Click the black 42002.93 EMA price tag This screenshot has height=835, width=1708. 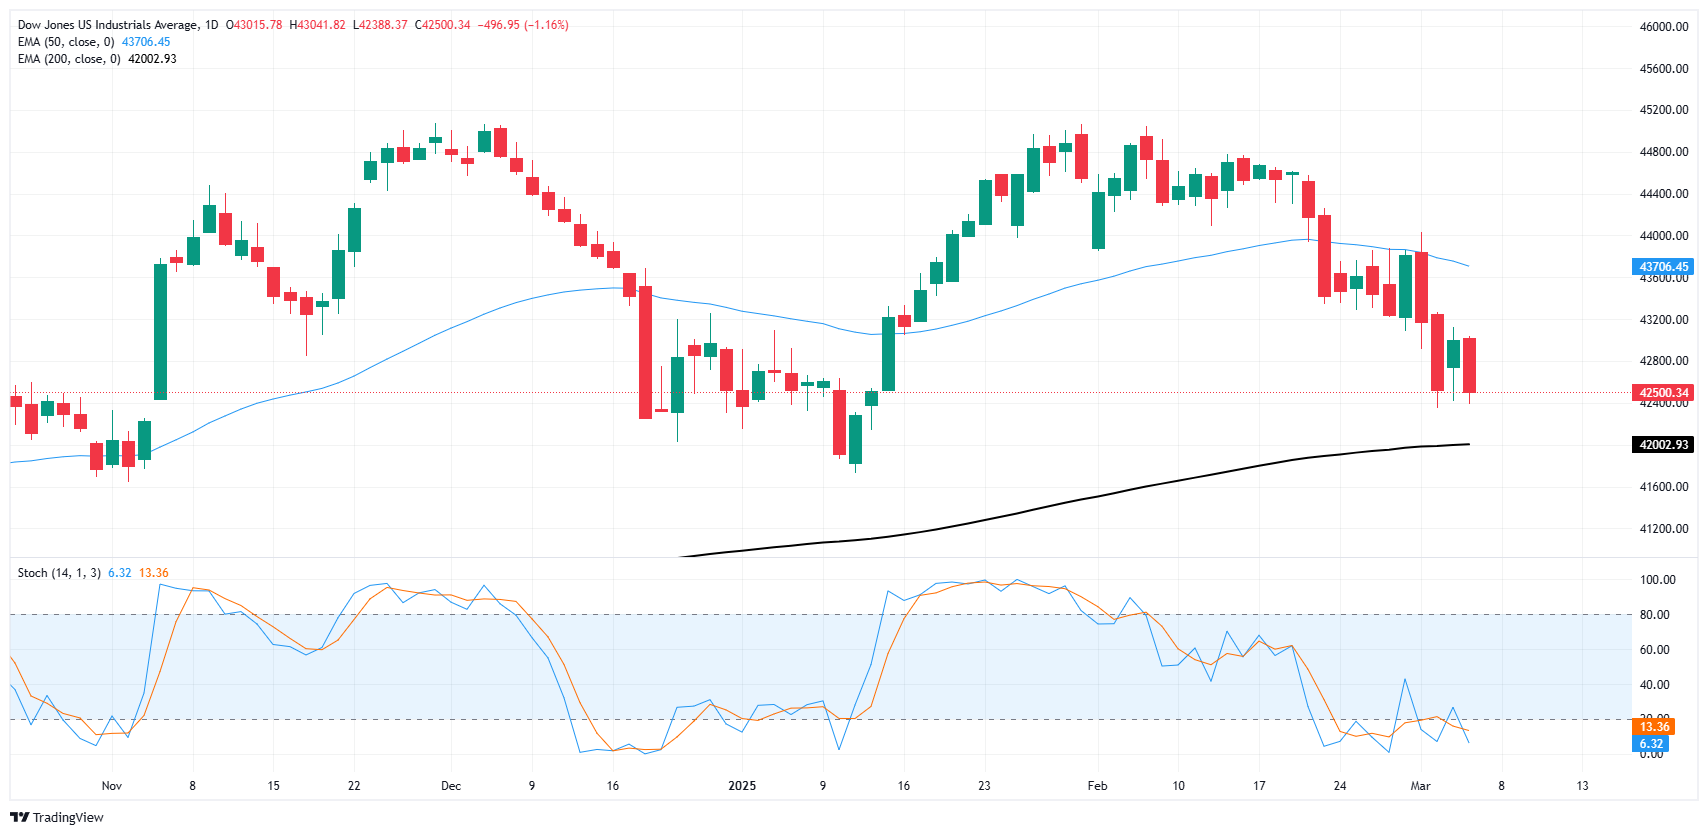1663,445
